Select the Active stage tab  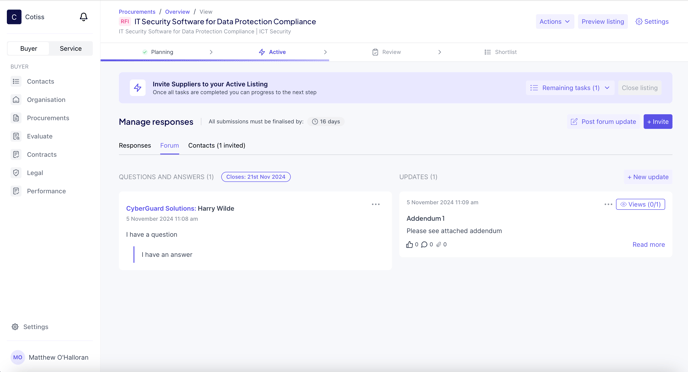(x=272, y=52)
